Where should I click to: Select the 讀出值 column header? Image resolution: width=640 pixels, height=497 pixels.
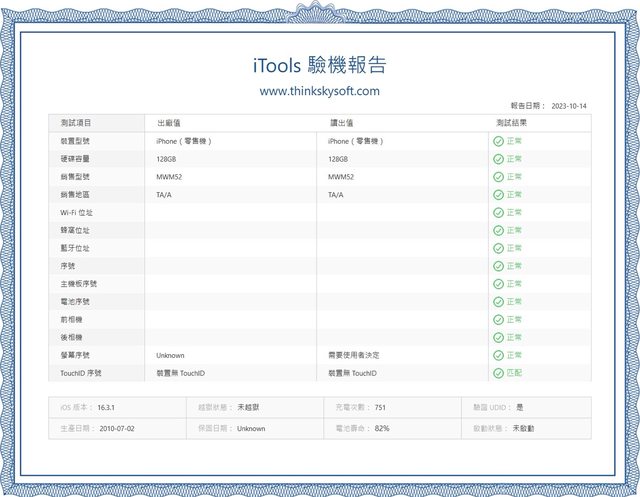(x=342, y=123)
